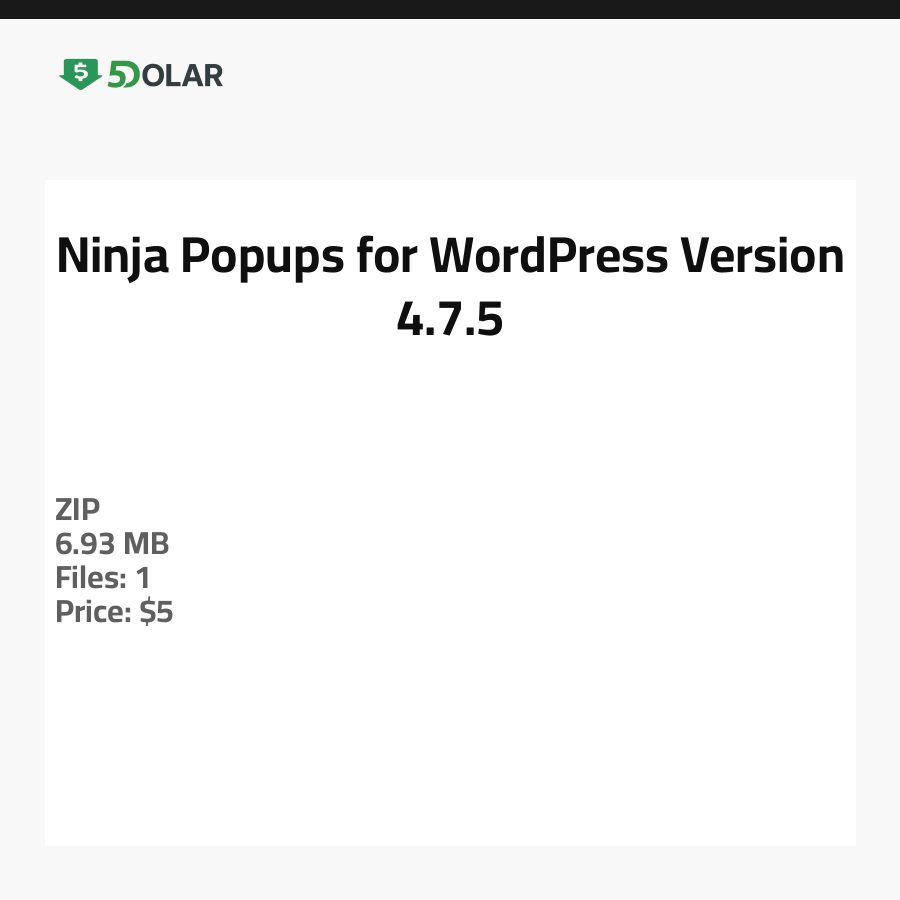This screenshot has height=900, width=900.
Task: Select the ZIP file type label
Action: click(78, 510)
